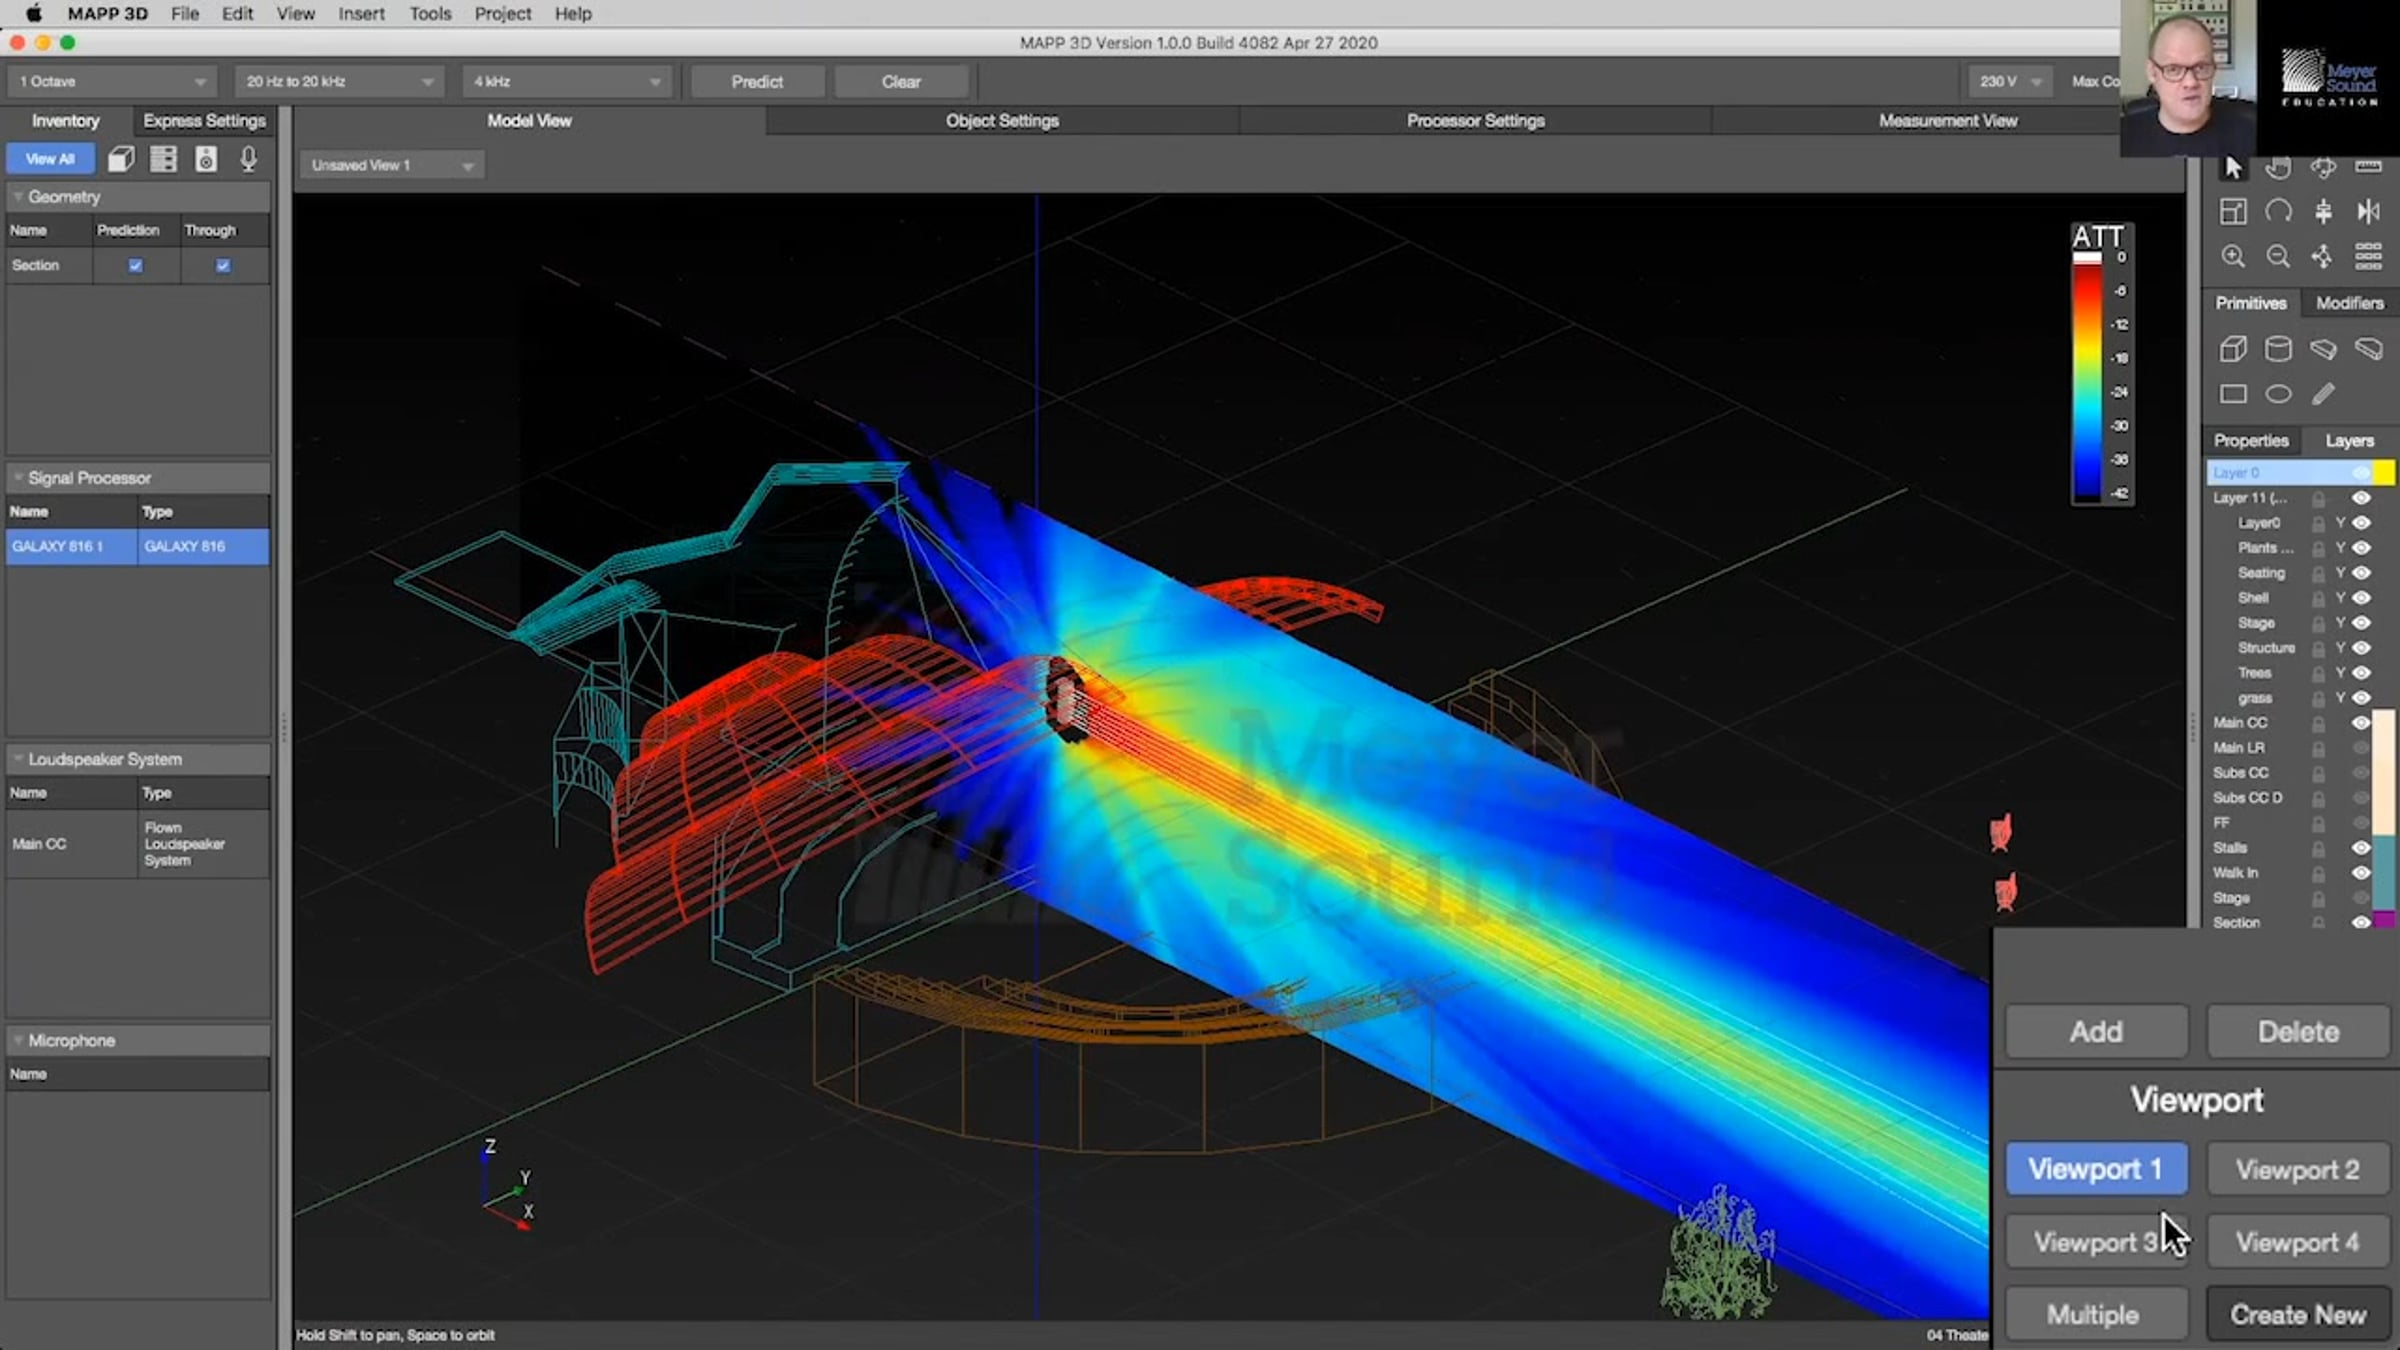Collapse the Microphone section
This screenshot has height=1350, width=2400.
click(18, 1040)
